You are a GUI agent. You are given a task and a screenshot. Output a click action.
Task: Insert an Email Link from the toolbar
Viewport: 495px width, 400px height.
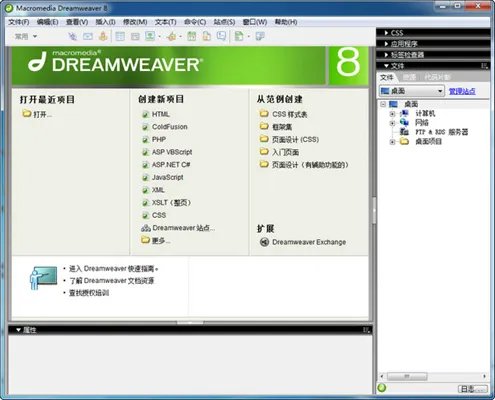click(x=88, y=36)
